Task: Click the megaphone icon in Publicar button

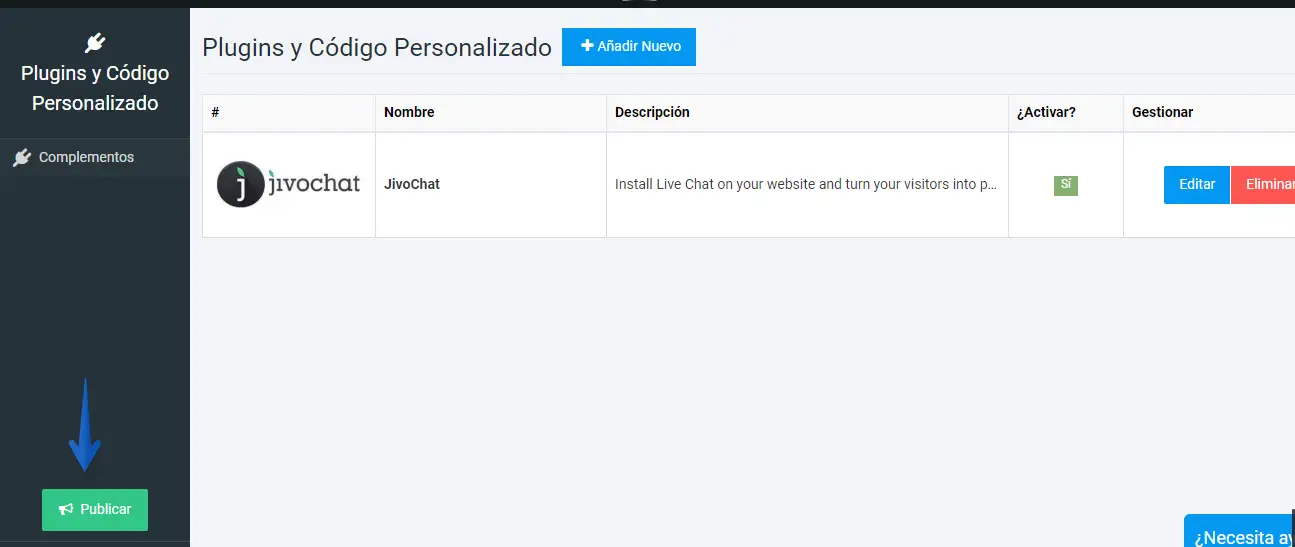Action: coord(66,510)
